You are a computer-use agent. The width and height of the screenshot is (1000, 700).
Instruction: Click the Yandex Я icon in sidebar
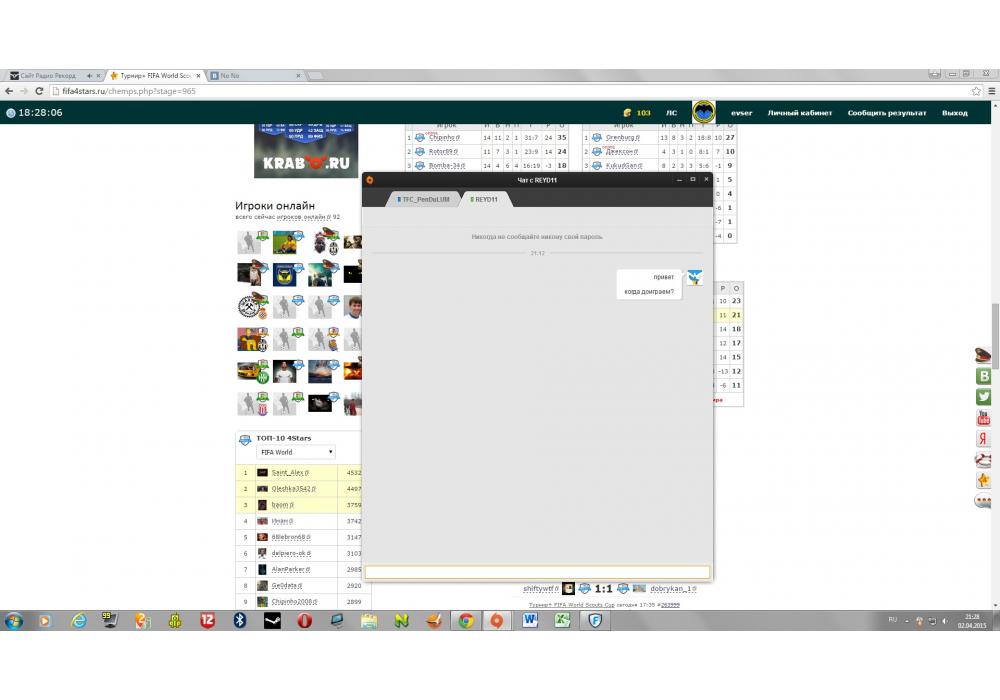coord(983,439)
